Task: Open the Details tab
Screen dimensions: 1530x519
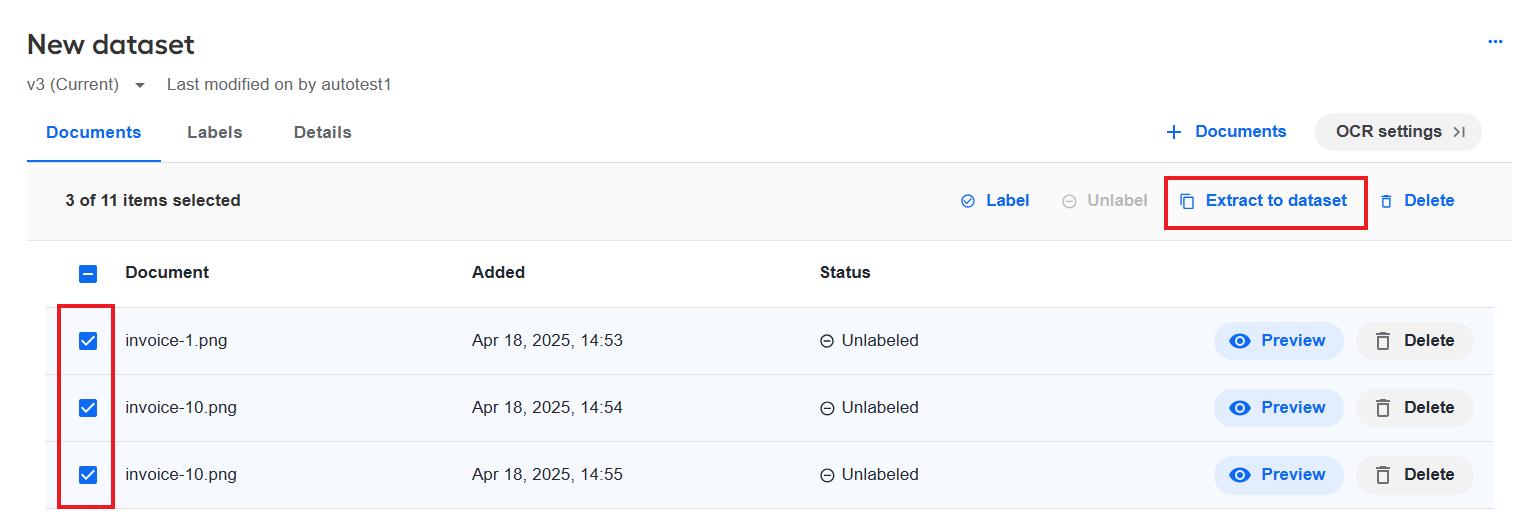Action: point(323,132)
